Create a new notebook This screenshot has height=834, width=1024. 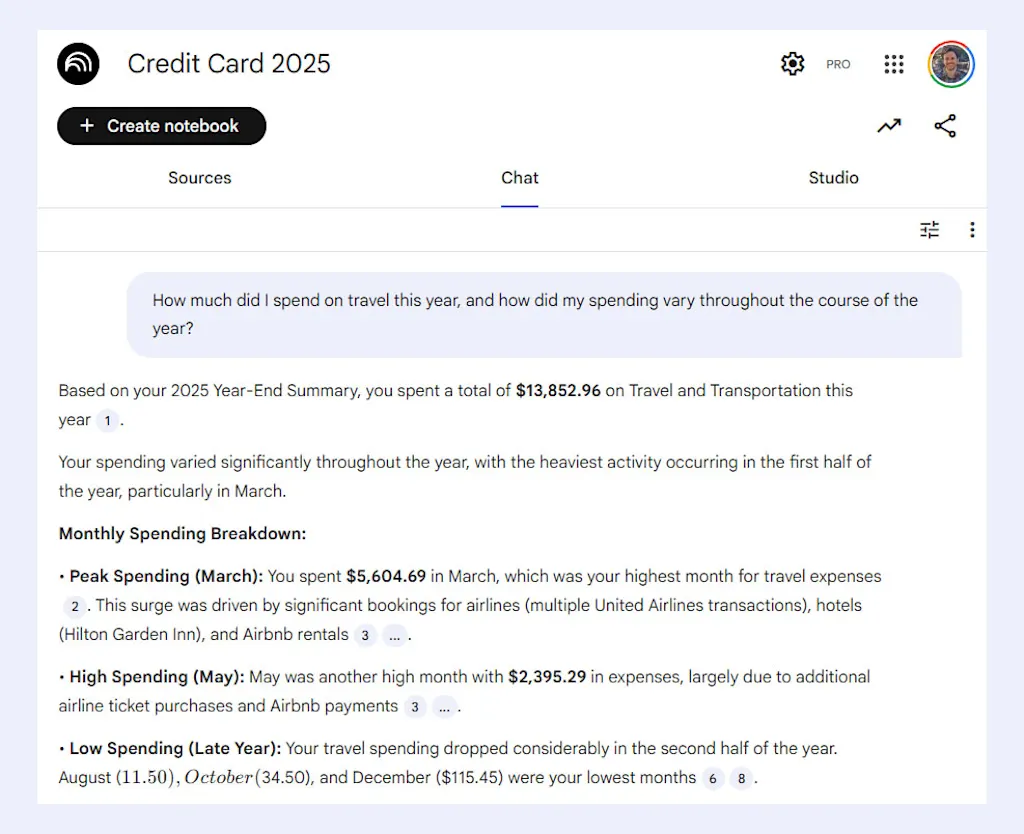click(161, 126)
